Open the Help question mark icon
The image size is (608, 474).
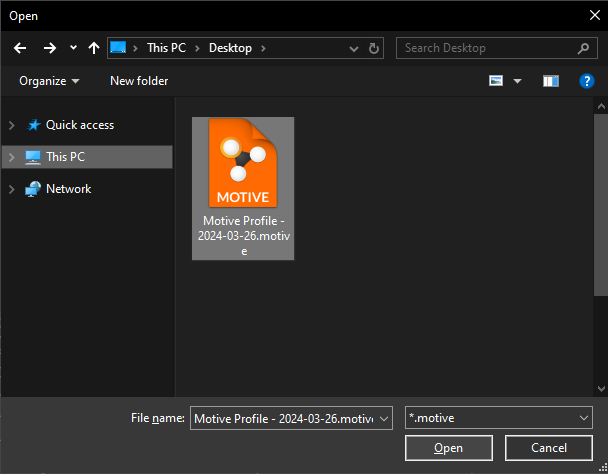click(587, 81)
